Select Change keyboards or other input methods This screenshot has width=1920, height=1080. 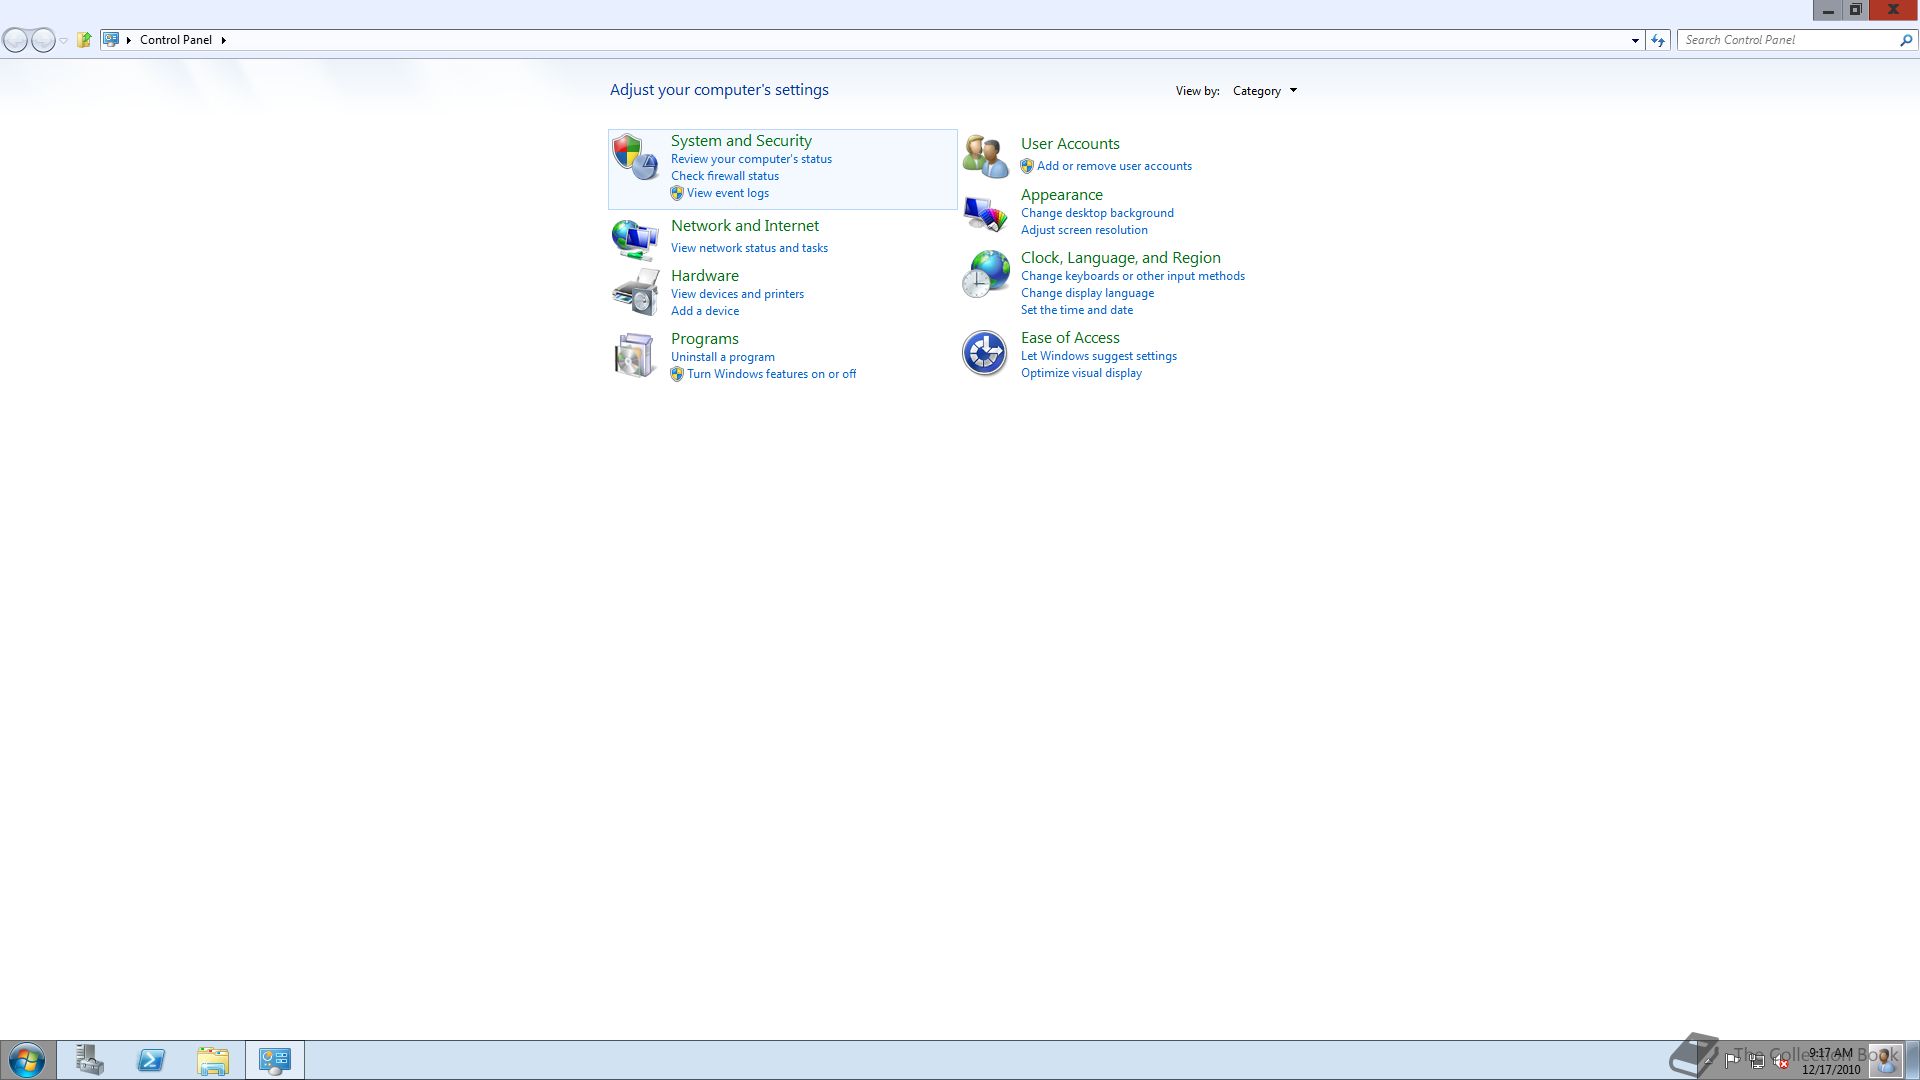point(1133,276)
